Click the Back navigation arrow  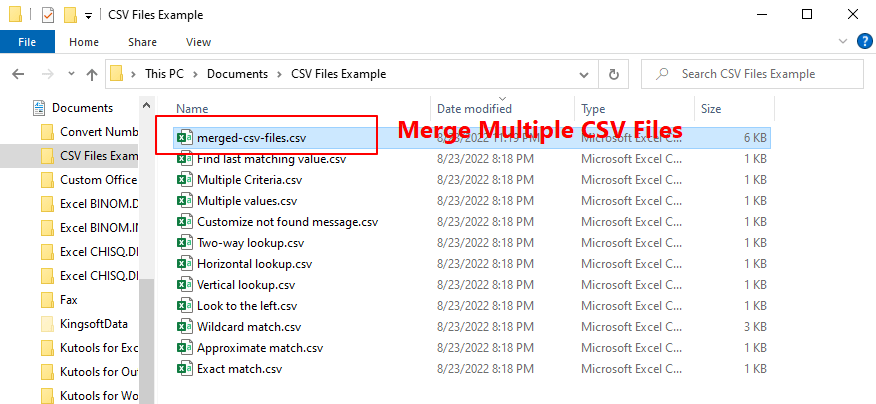(x=17, y=74)
